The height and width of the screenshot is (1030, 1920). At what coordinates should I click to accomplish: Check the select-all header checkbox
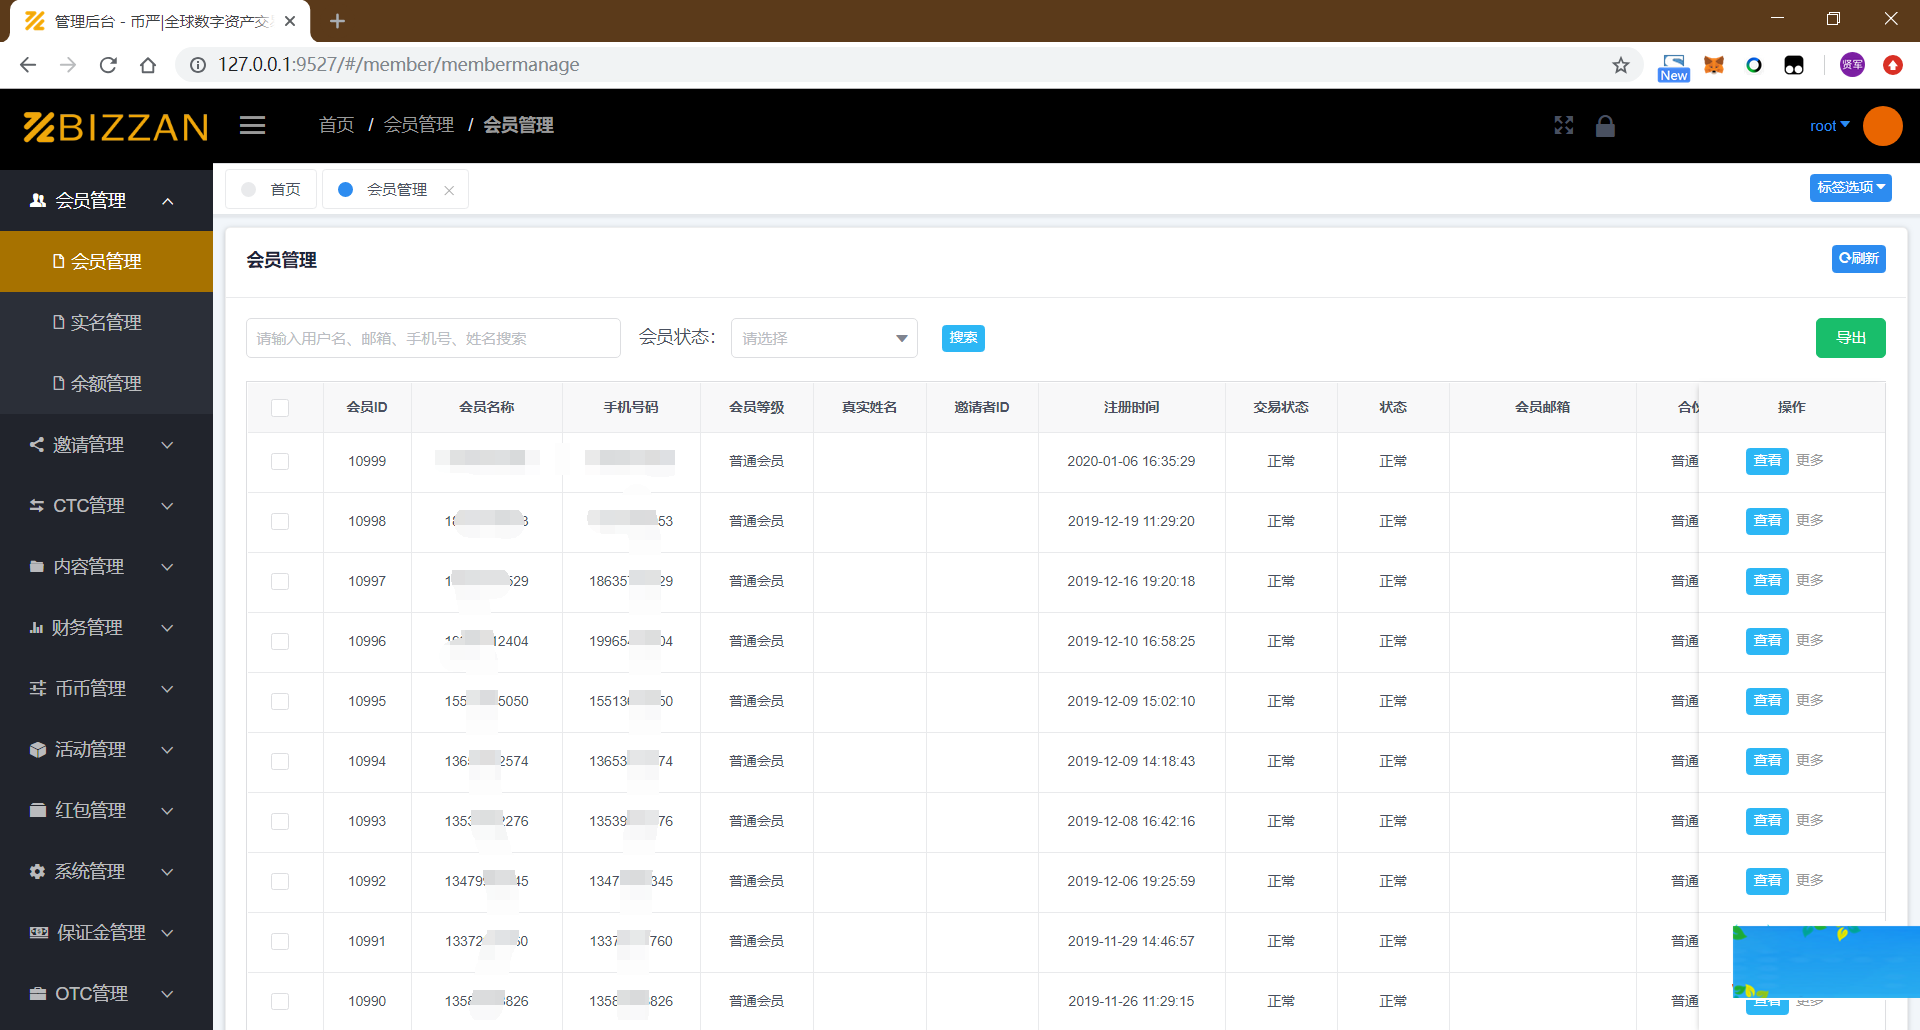pyautogui.click(x=280, y=408)
